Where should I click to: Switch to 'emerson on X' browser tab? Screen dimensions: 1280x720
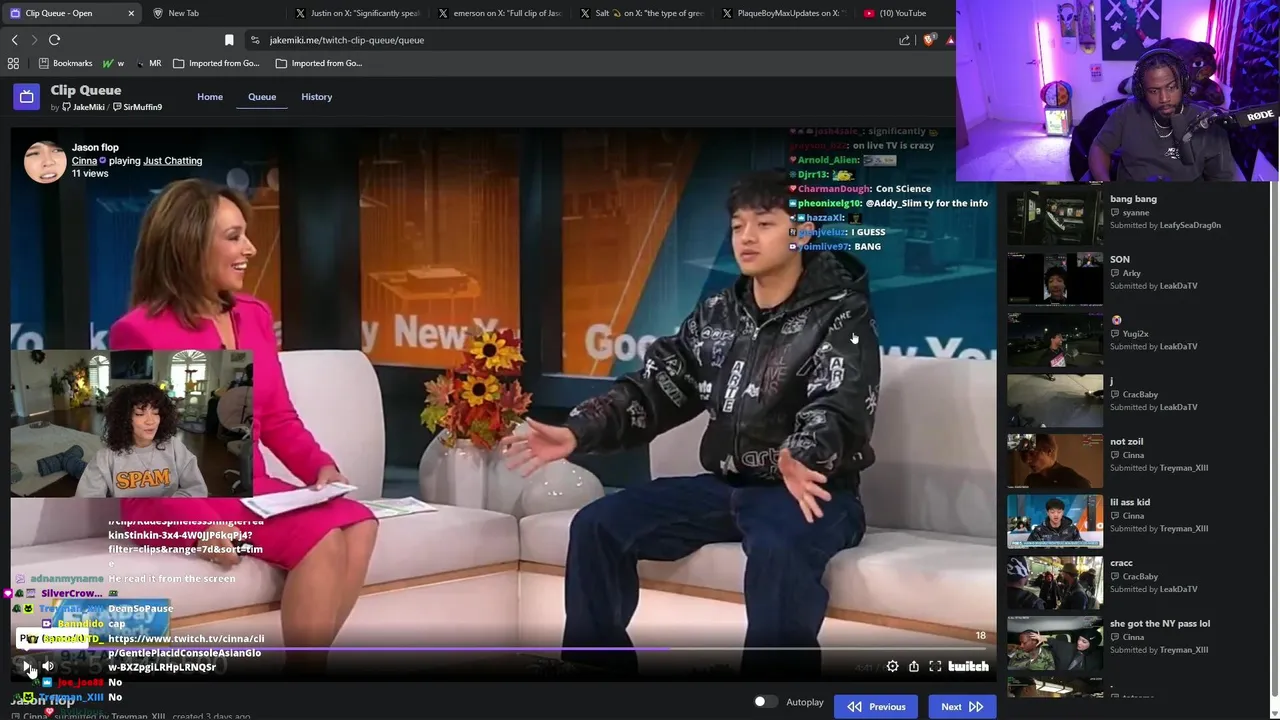pyautogui.click(x=500, y=13)
